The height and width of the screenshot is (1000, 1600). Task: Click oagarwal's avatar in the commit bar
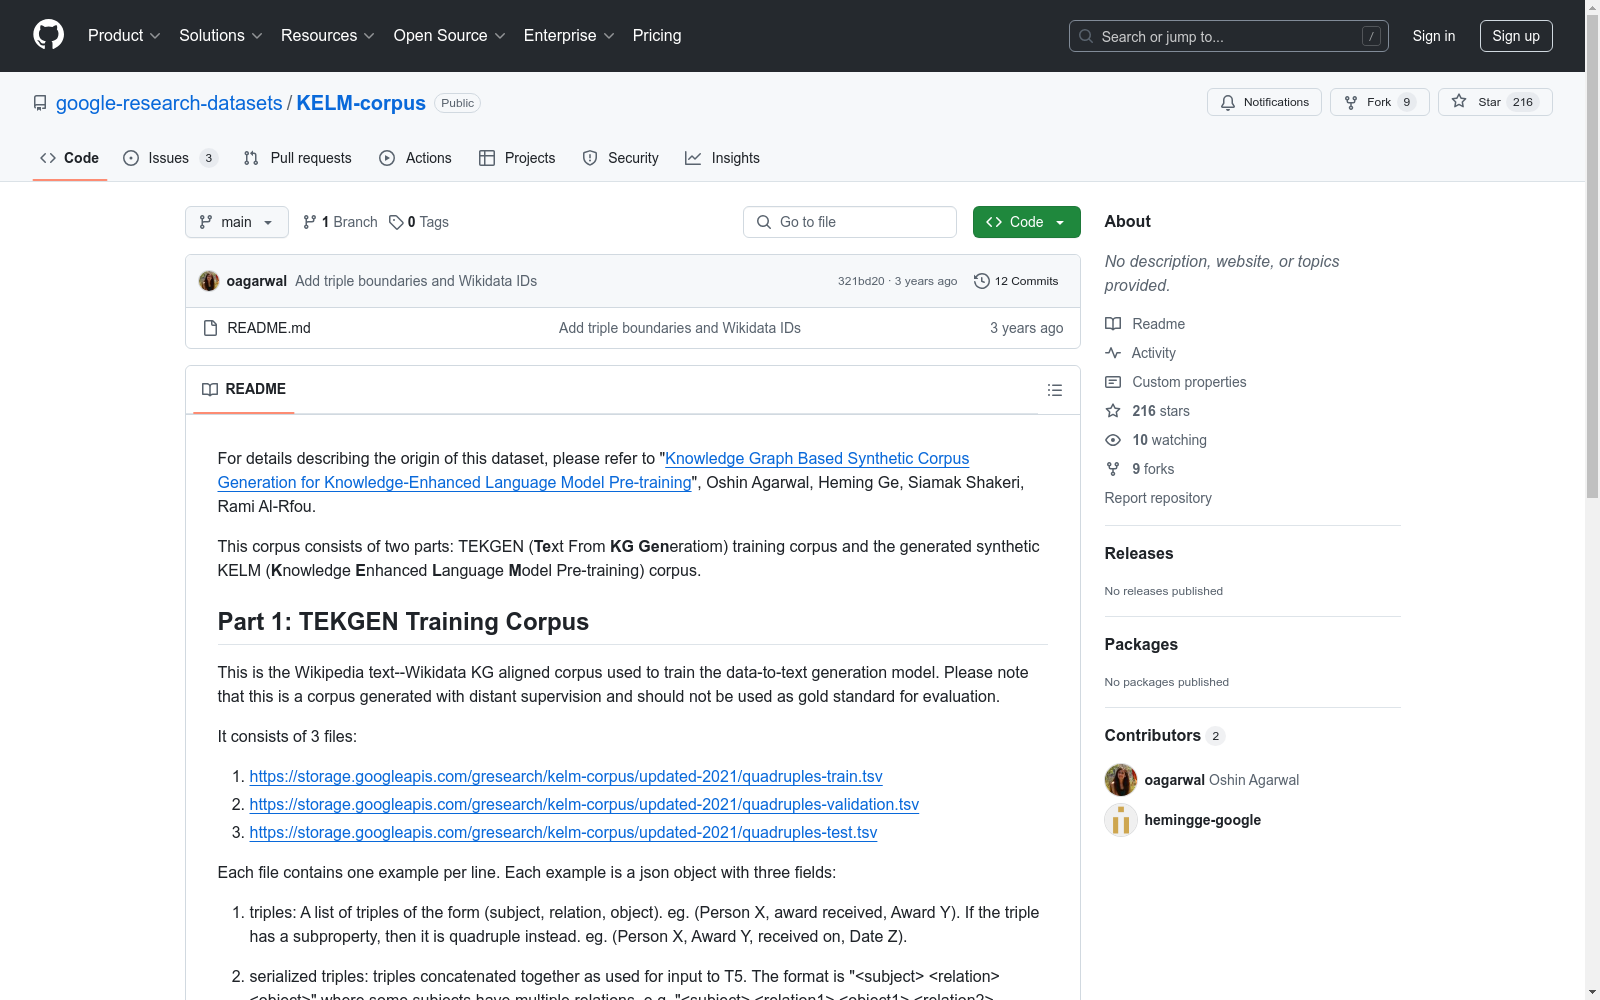(x=209, y=281)
